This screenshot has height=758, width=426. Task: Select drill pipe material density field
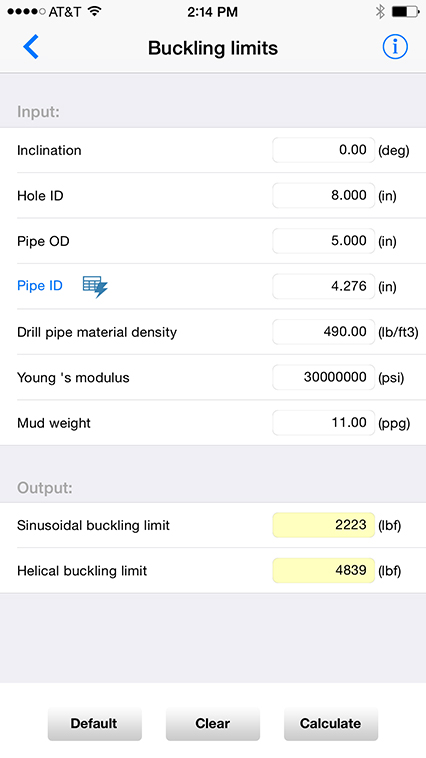click(323, 332)
